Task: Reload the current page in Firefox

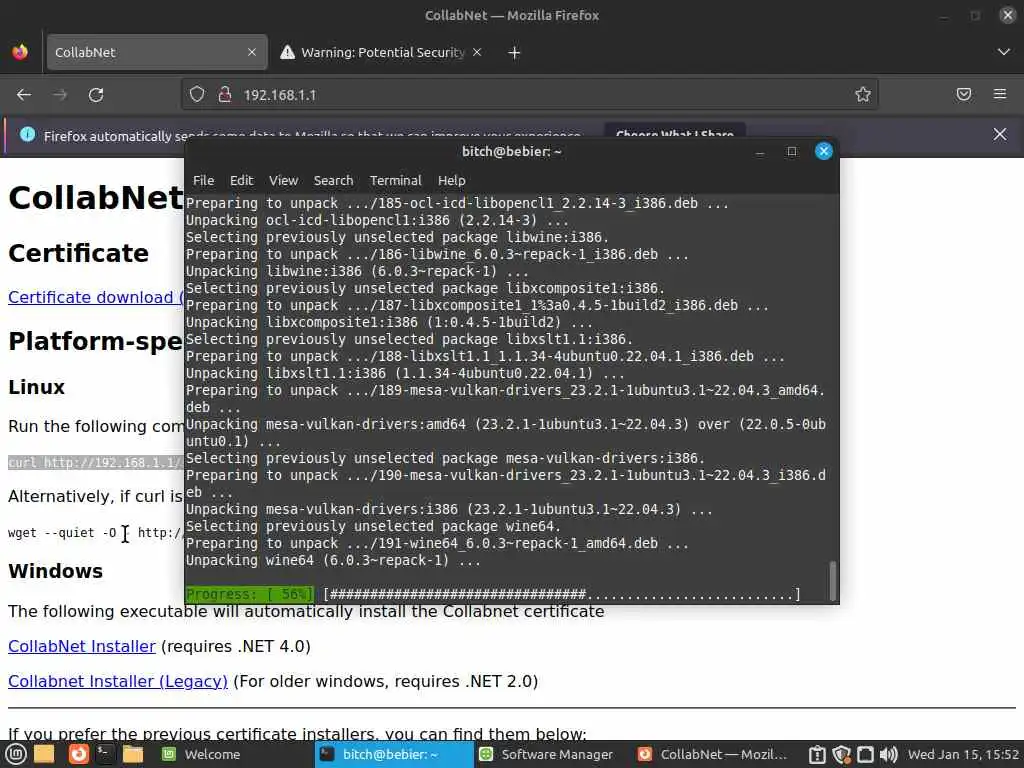Action: tap(96, 95)
